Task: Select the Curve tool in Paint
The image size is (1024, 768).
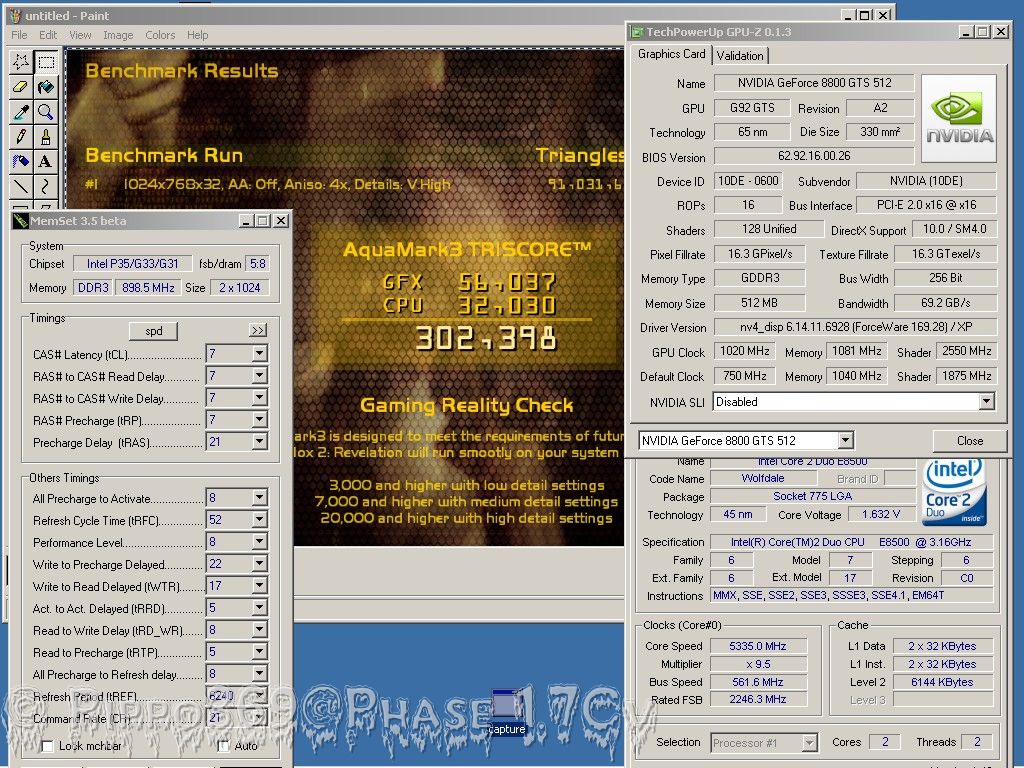Action: point(46,186)
